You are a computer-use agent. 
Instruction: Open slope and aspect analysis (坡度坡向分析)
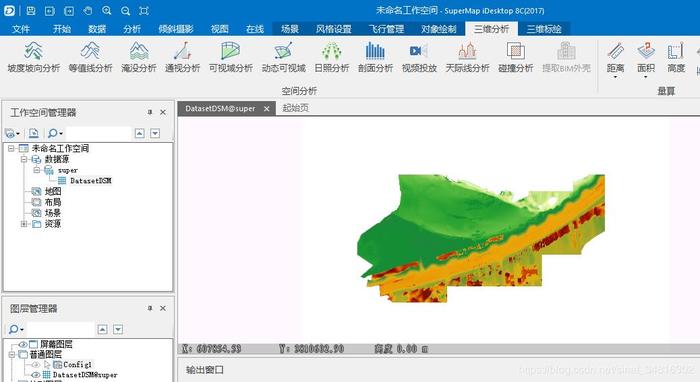[x=33, y=57]
